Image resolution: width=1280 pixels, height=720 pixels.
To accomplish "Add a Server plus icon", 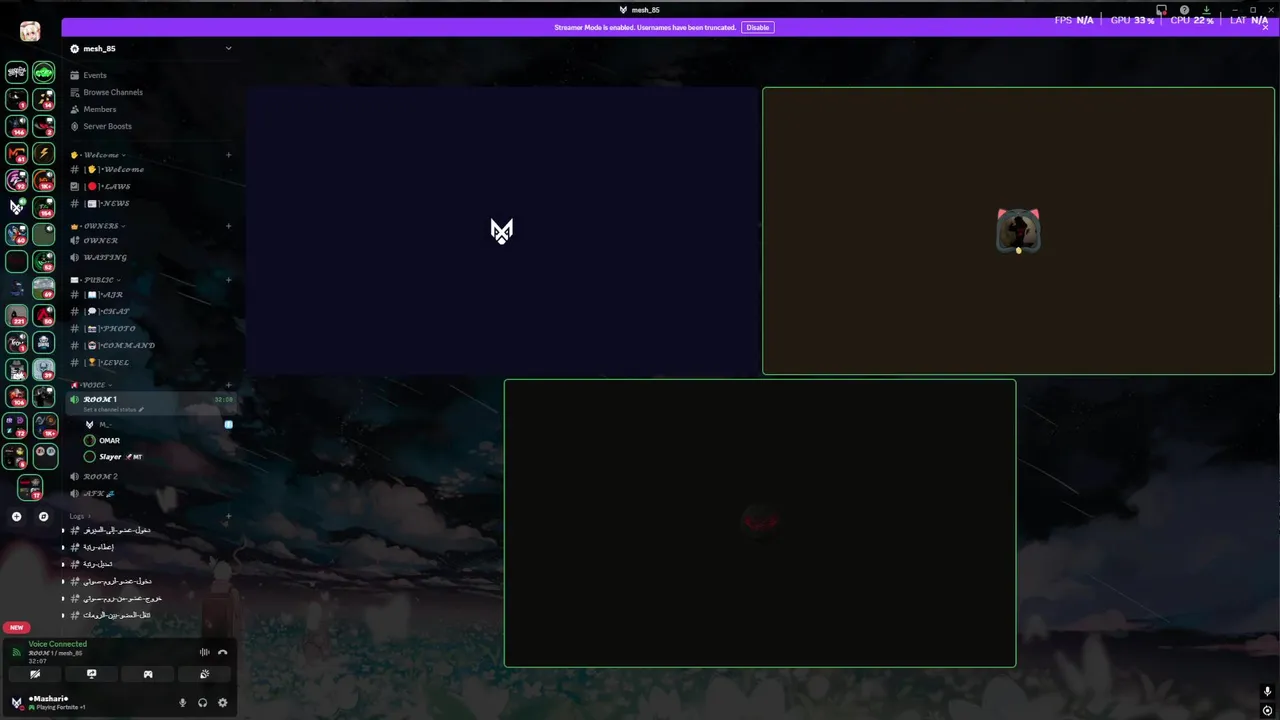I will (16, 517).
